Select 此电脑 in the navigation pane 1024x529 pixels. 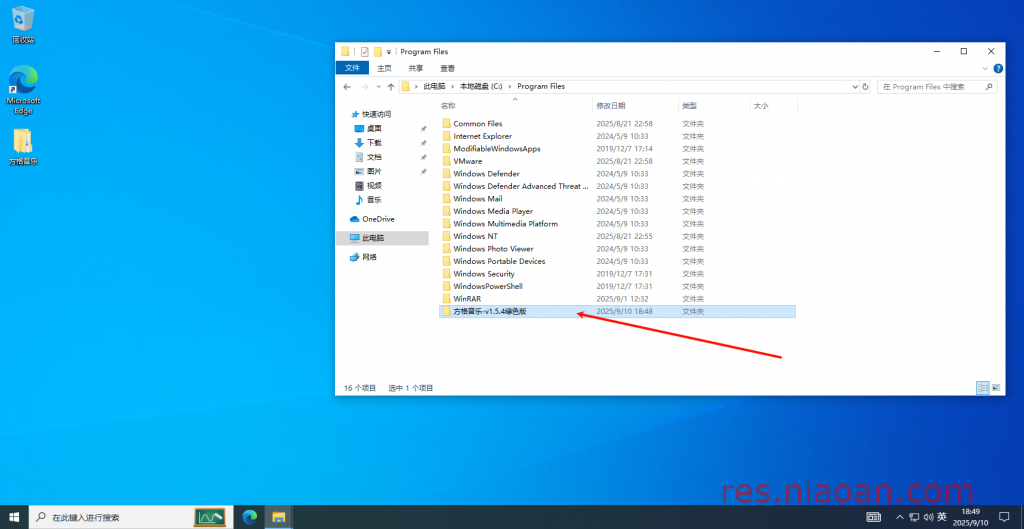click(382, 238)
